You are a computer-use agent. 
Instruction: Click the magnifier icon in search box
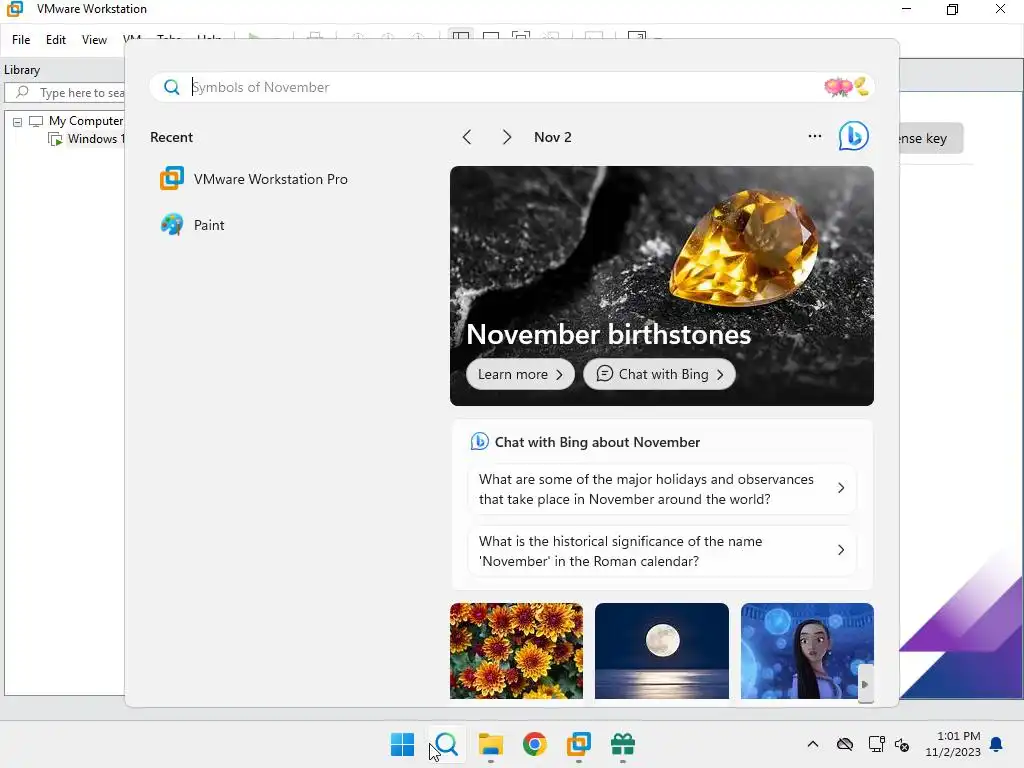(x=172, y=87)
